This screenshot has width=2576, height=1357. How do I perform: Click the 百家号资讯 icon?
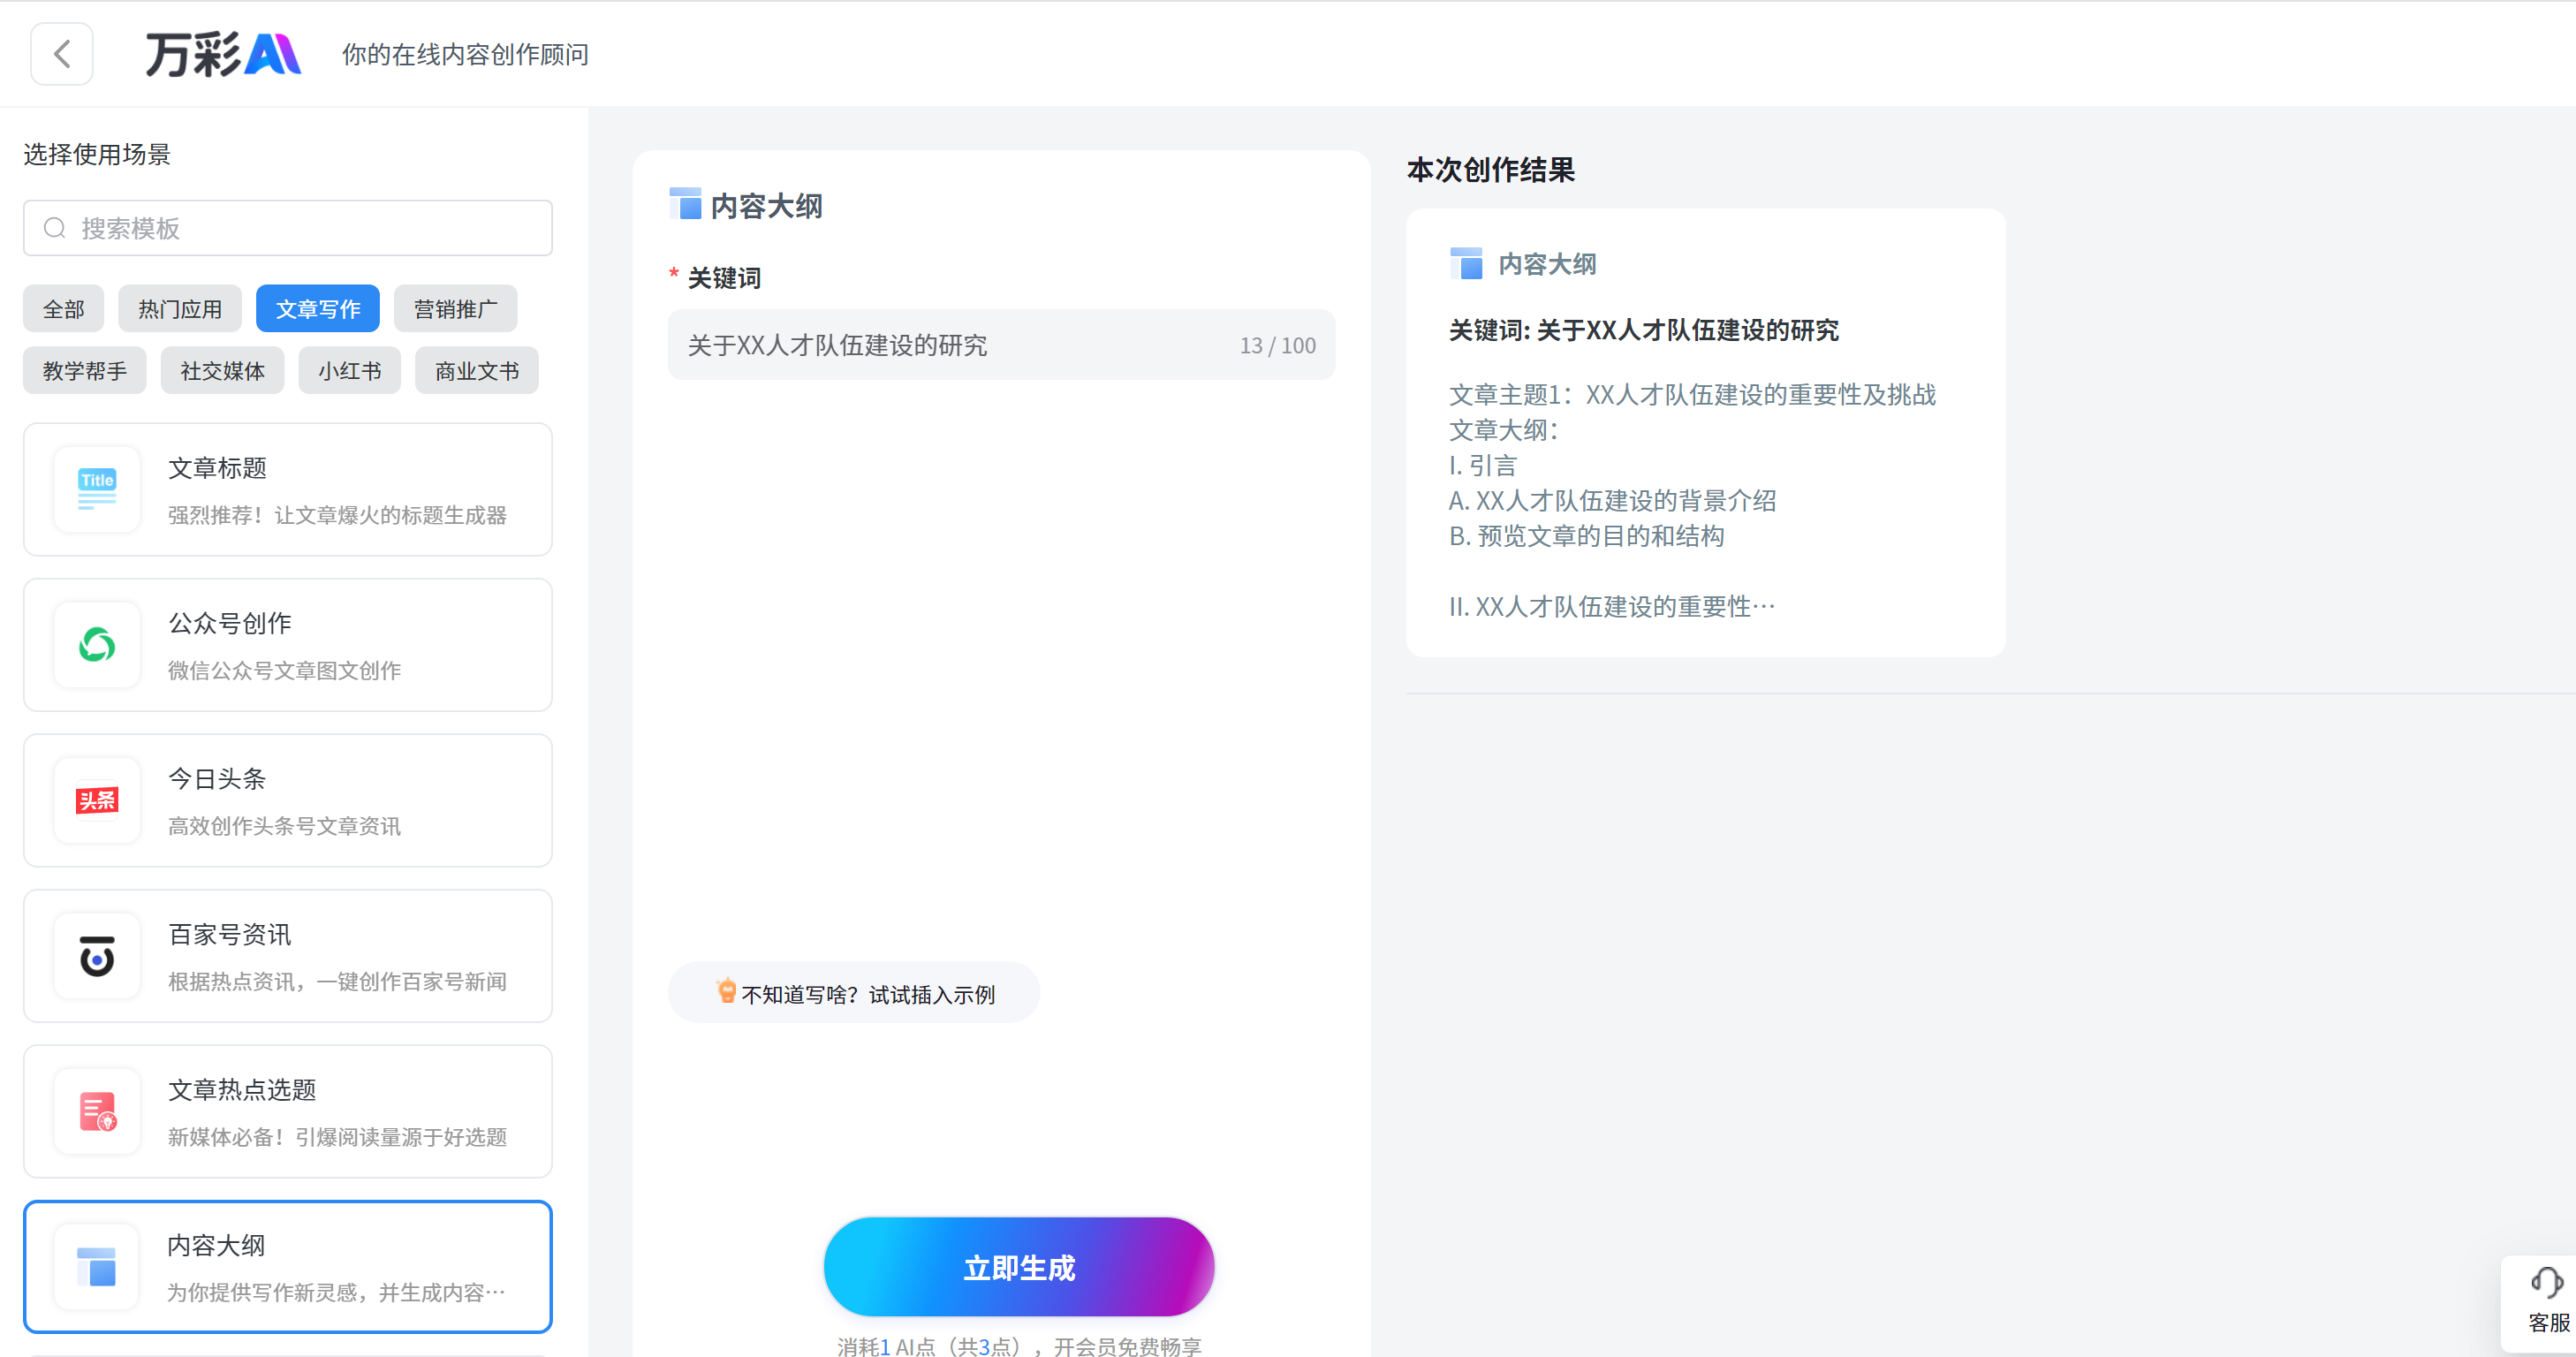[97, 956]
